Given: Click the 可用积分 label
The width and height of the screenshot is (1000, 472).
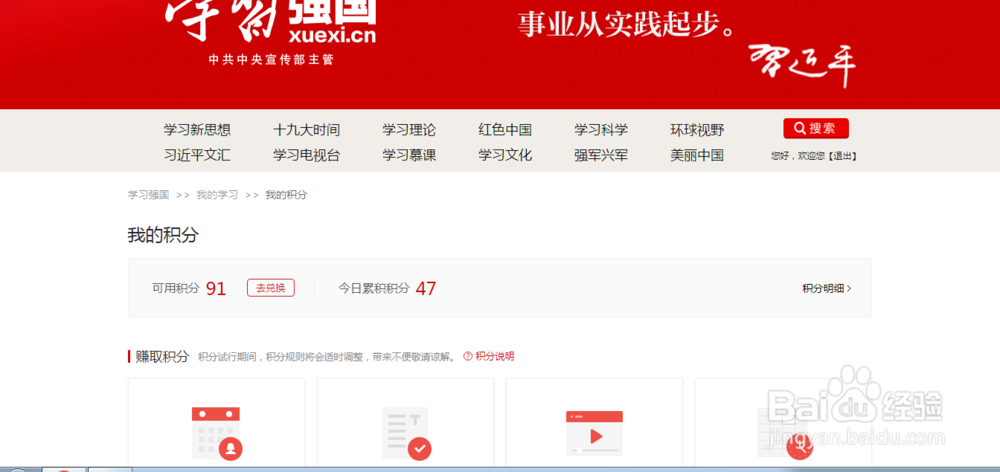Looking at the screenshot, I should tap(175, 288).
